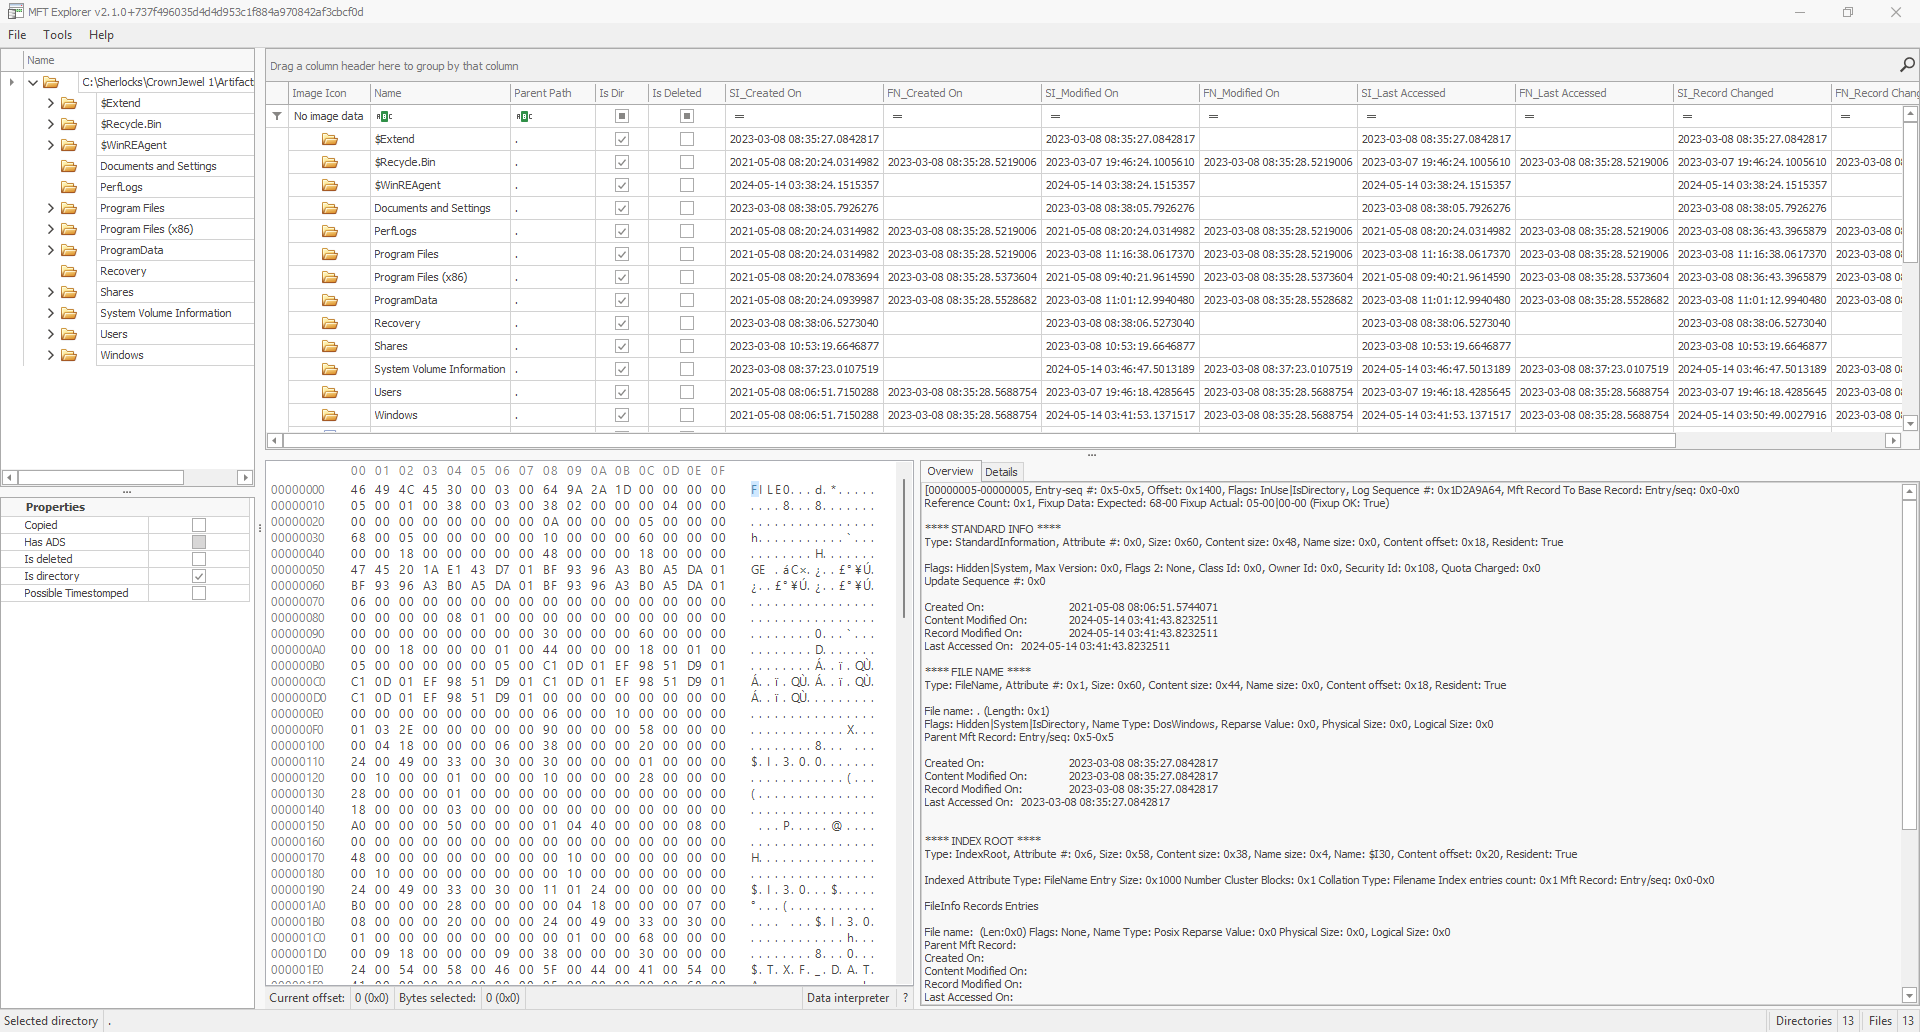This screenshot has height=1032, width=1920.
Task: Expand the Windows tree node
Action: pyautogui.click(x=51, y=355)
